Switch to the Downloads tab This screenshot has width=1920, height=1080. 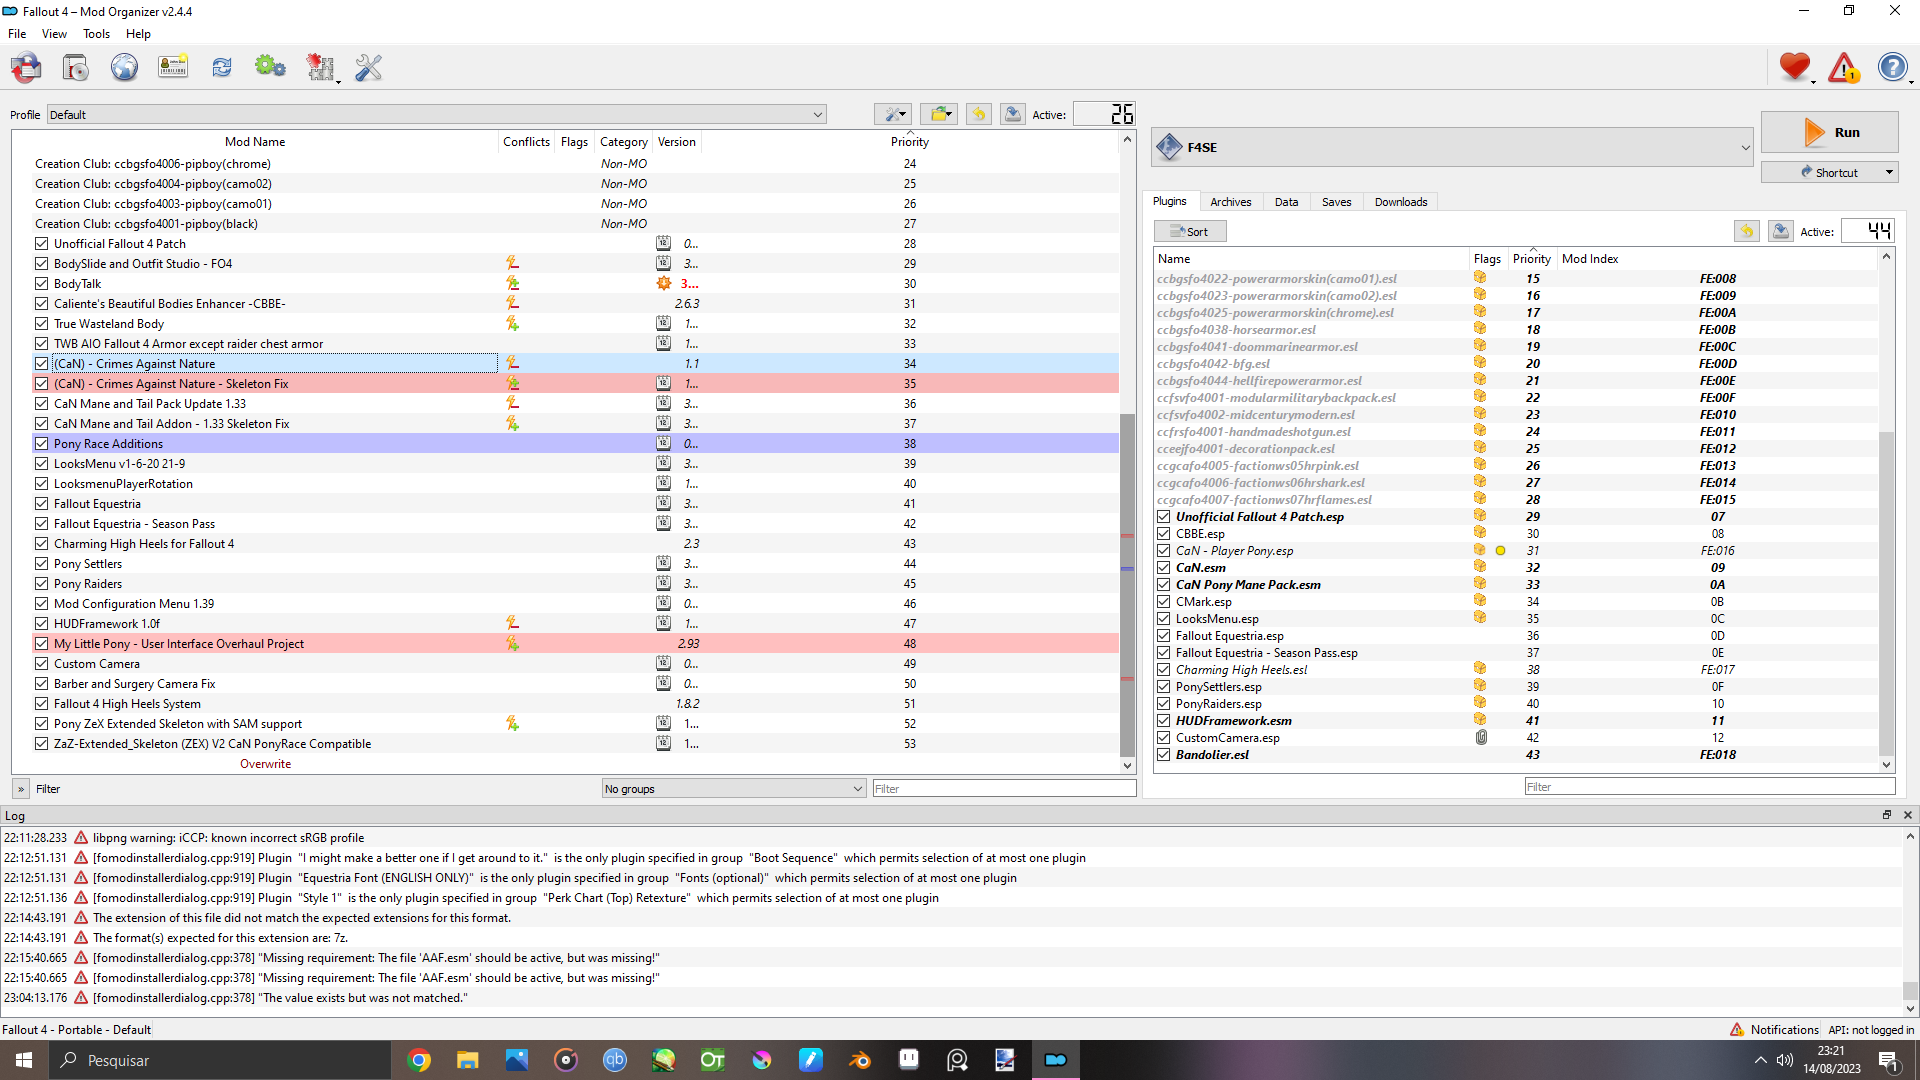[x=1400, y=201]
